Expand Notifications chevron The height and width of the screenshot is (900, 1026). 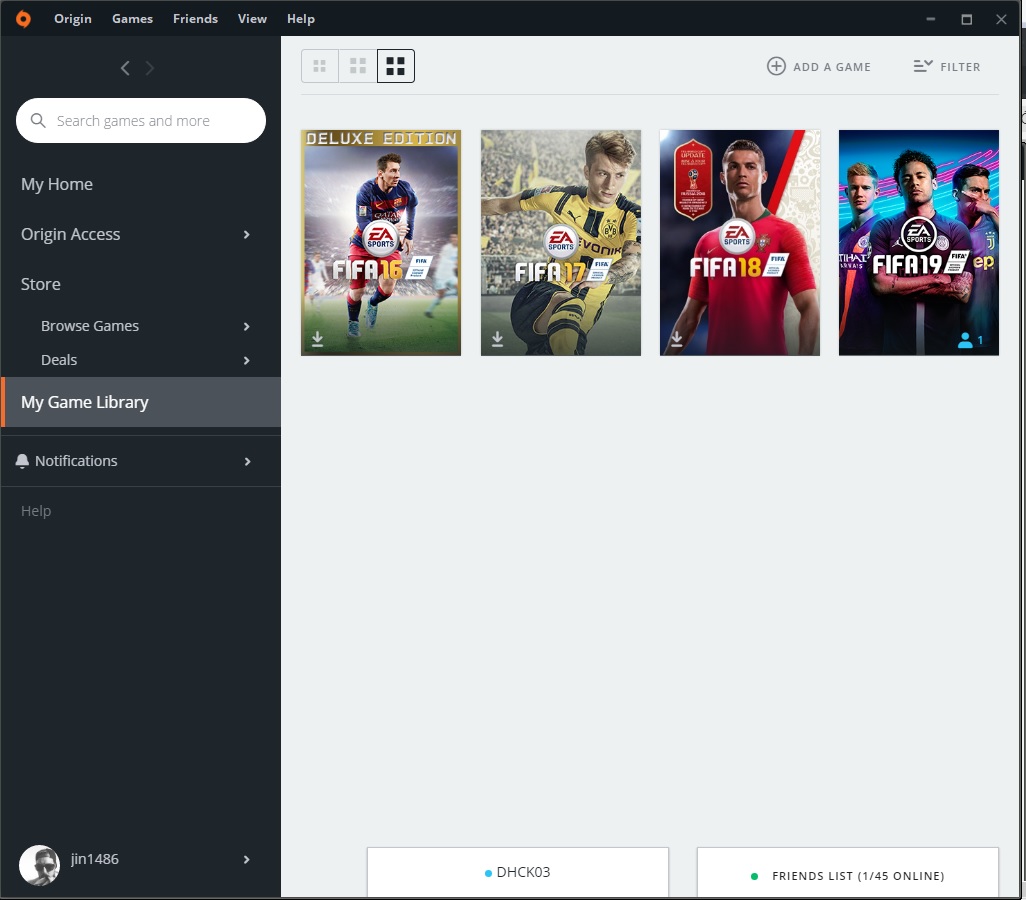[247, 461]
